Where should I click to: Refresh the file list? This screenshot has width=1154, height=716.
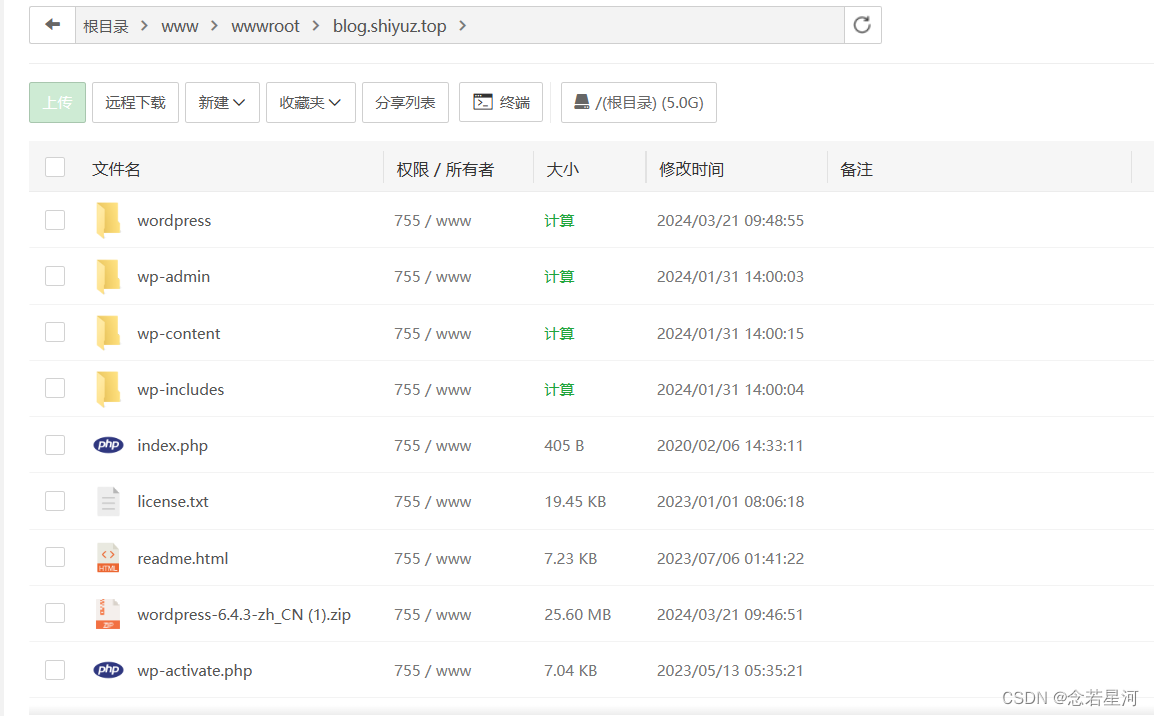862,25
